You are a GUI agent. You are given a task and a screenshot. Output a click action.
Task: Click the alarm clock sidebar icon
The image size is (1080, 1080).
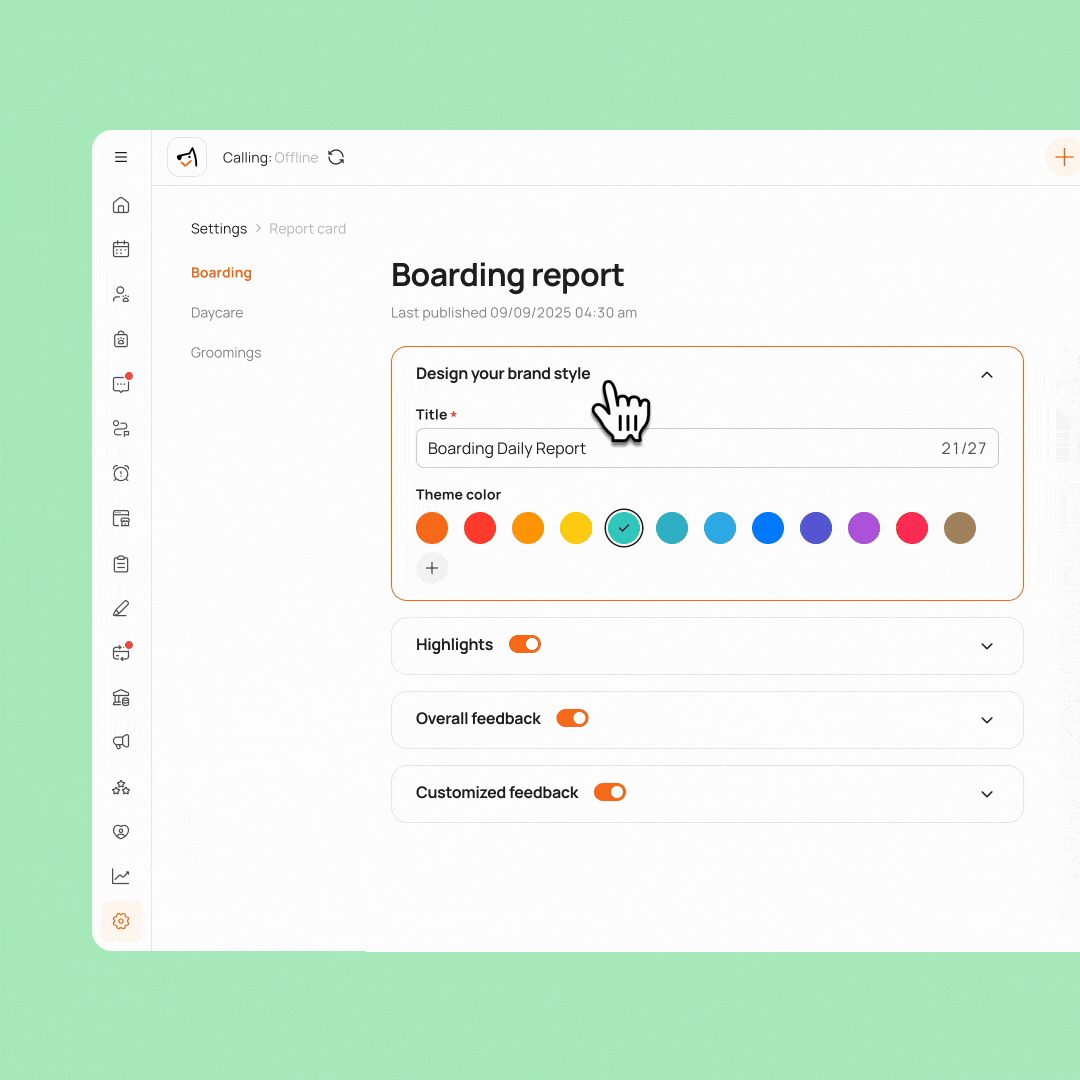[x=121, y=473]
